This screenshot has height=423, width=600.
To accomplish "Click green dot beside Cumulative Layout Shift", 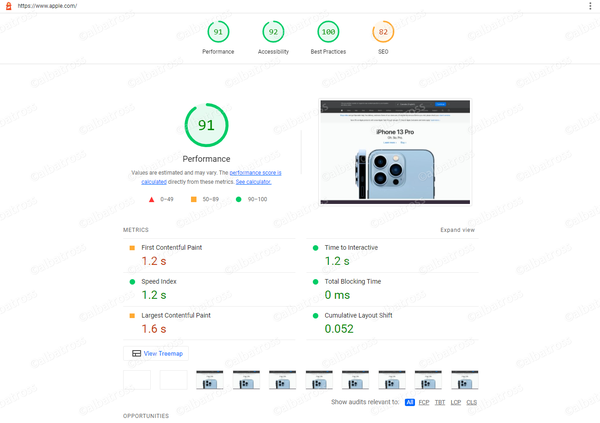I will 315,316.
